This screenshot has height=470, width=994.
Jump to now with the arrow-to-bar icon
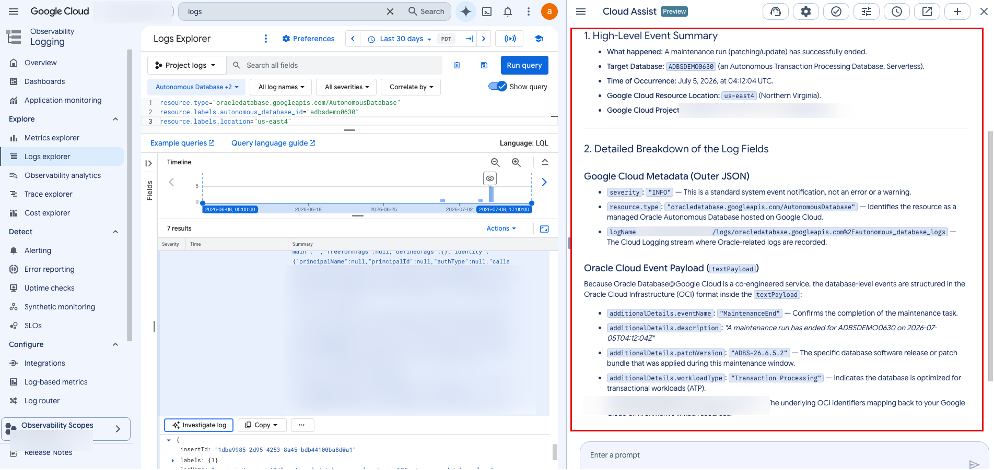469,39
